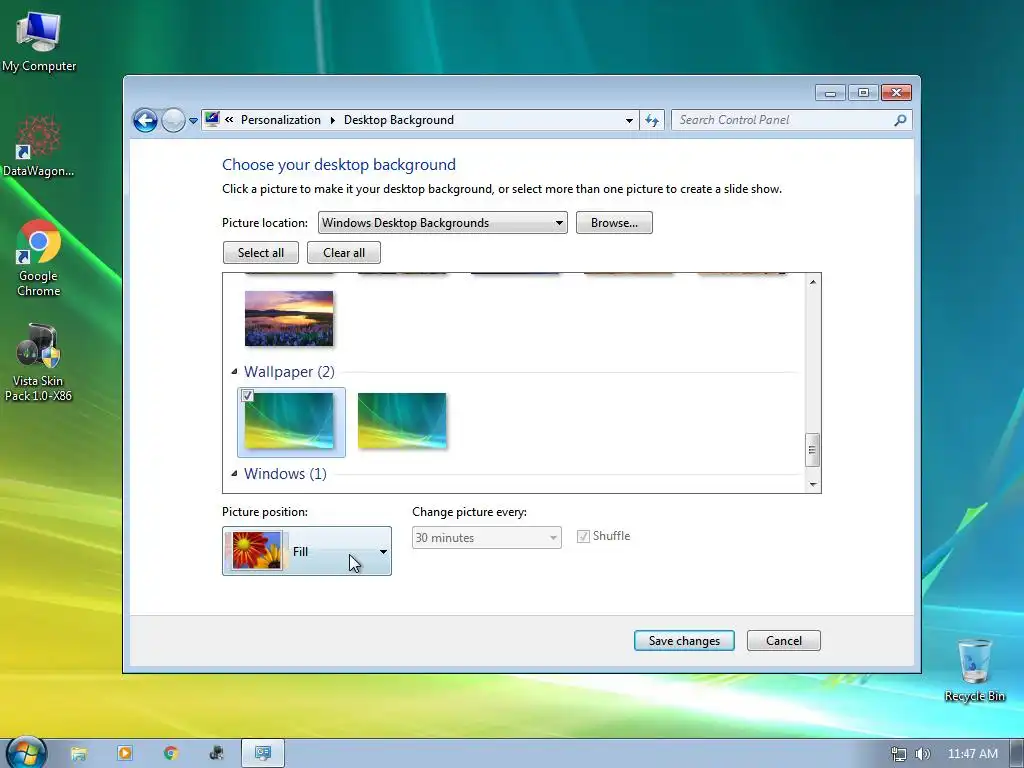Maximize the Desktop Background window

(x=863, y=93)
